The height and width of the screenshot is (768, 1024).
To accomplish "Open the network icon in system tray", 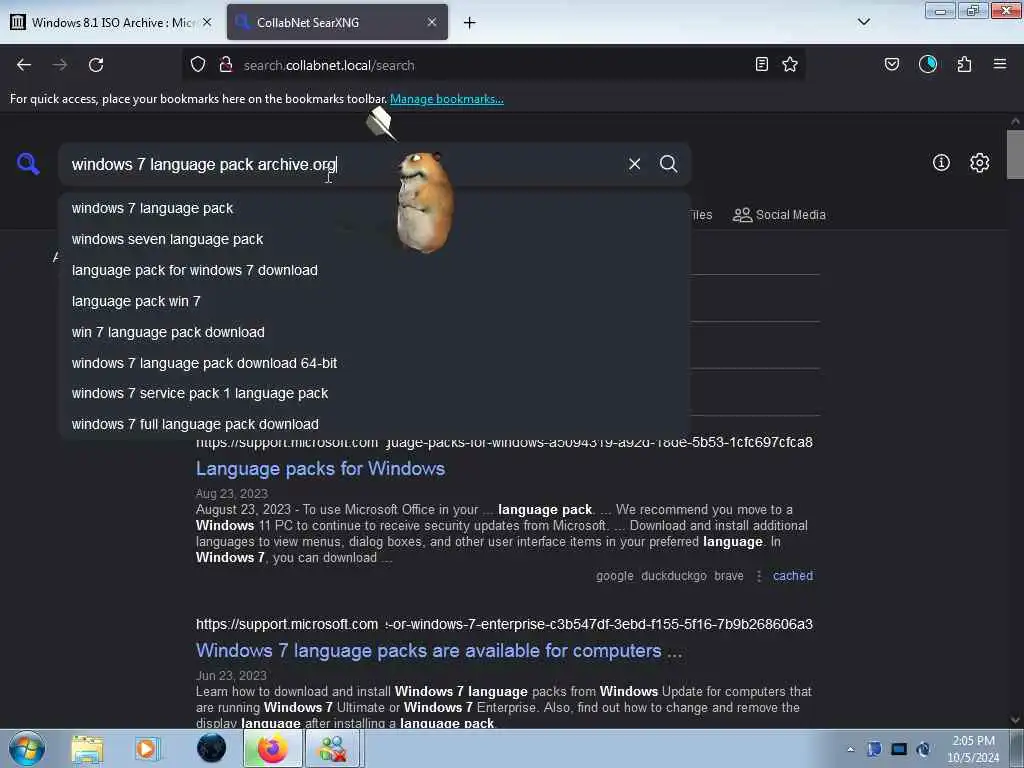I will pos(899,749).
